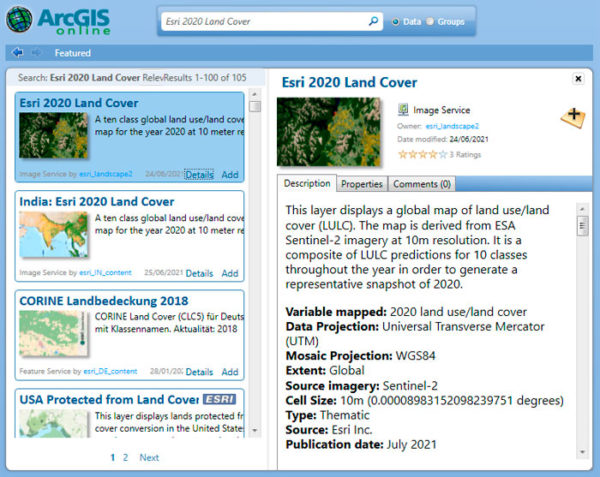Click the search field with Esri 2020 Land Cover
600x477 pixels.
tap(272, 21)
